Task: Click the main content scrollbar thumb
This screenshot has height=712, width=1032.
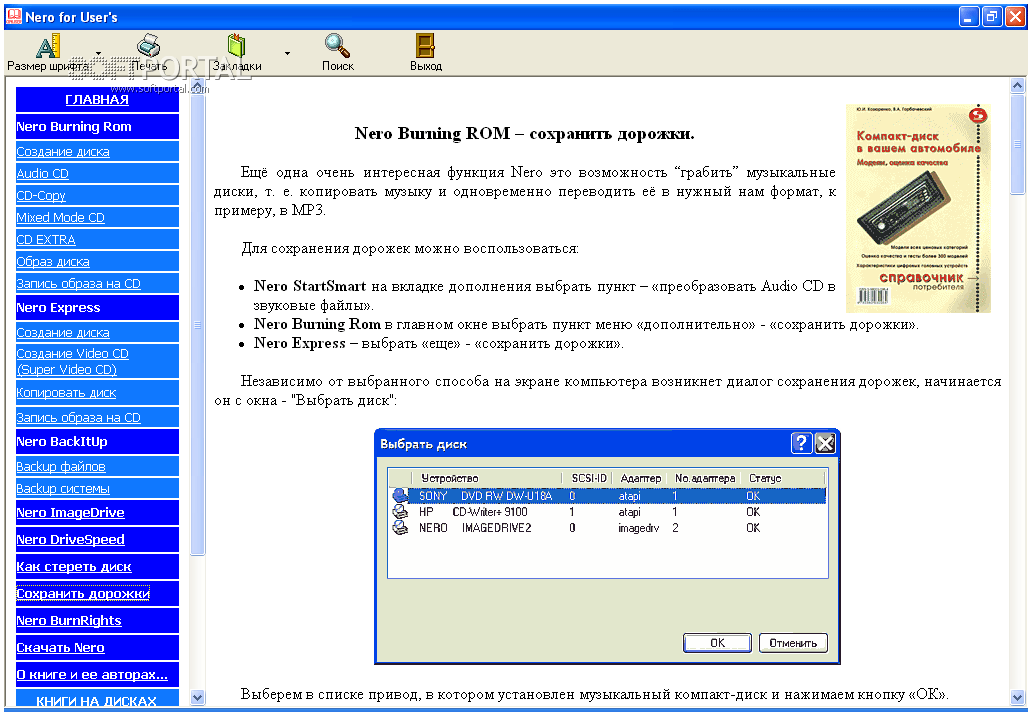Action: [x=1018, y=144]
